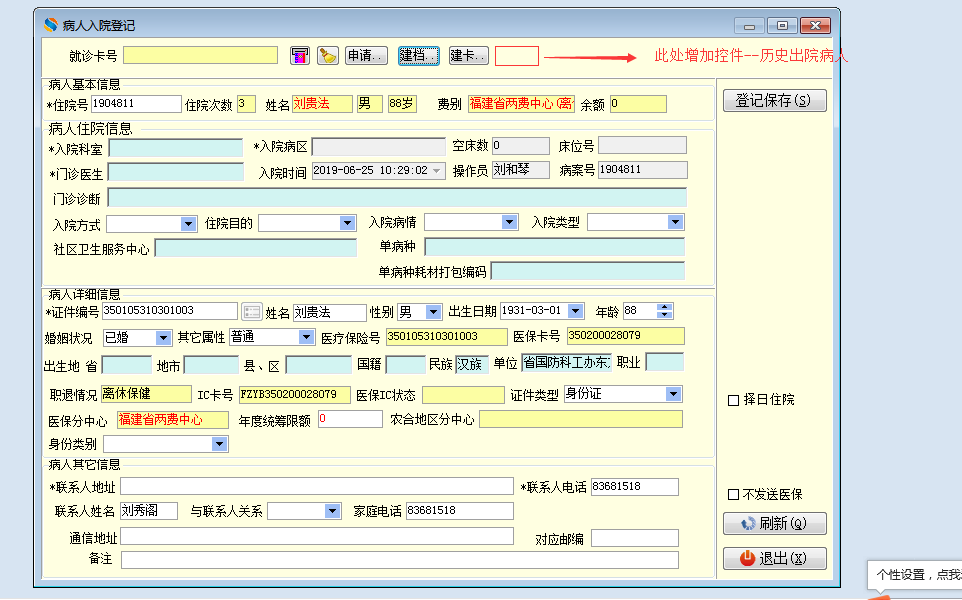This screenshot has height=600, width=962.
Task: Click the 出生地 省 input field
Action: [x=126, y=365]
